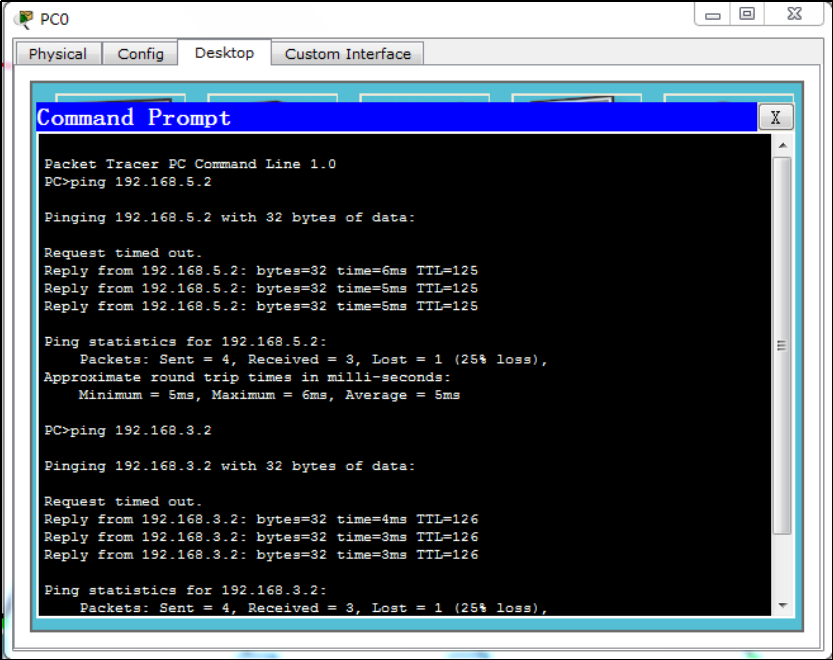The height and width of the screenshot is (660, 833).
Task: Click the PC0 window icon
Action: pos(24,19)
